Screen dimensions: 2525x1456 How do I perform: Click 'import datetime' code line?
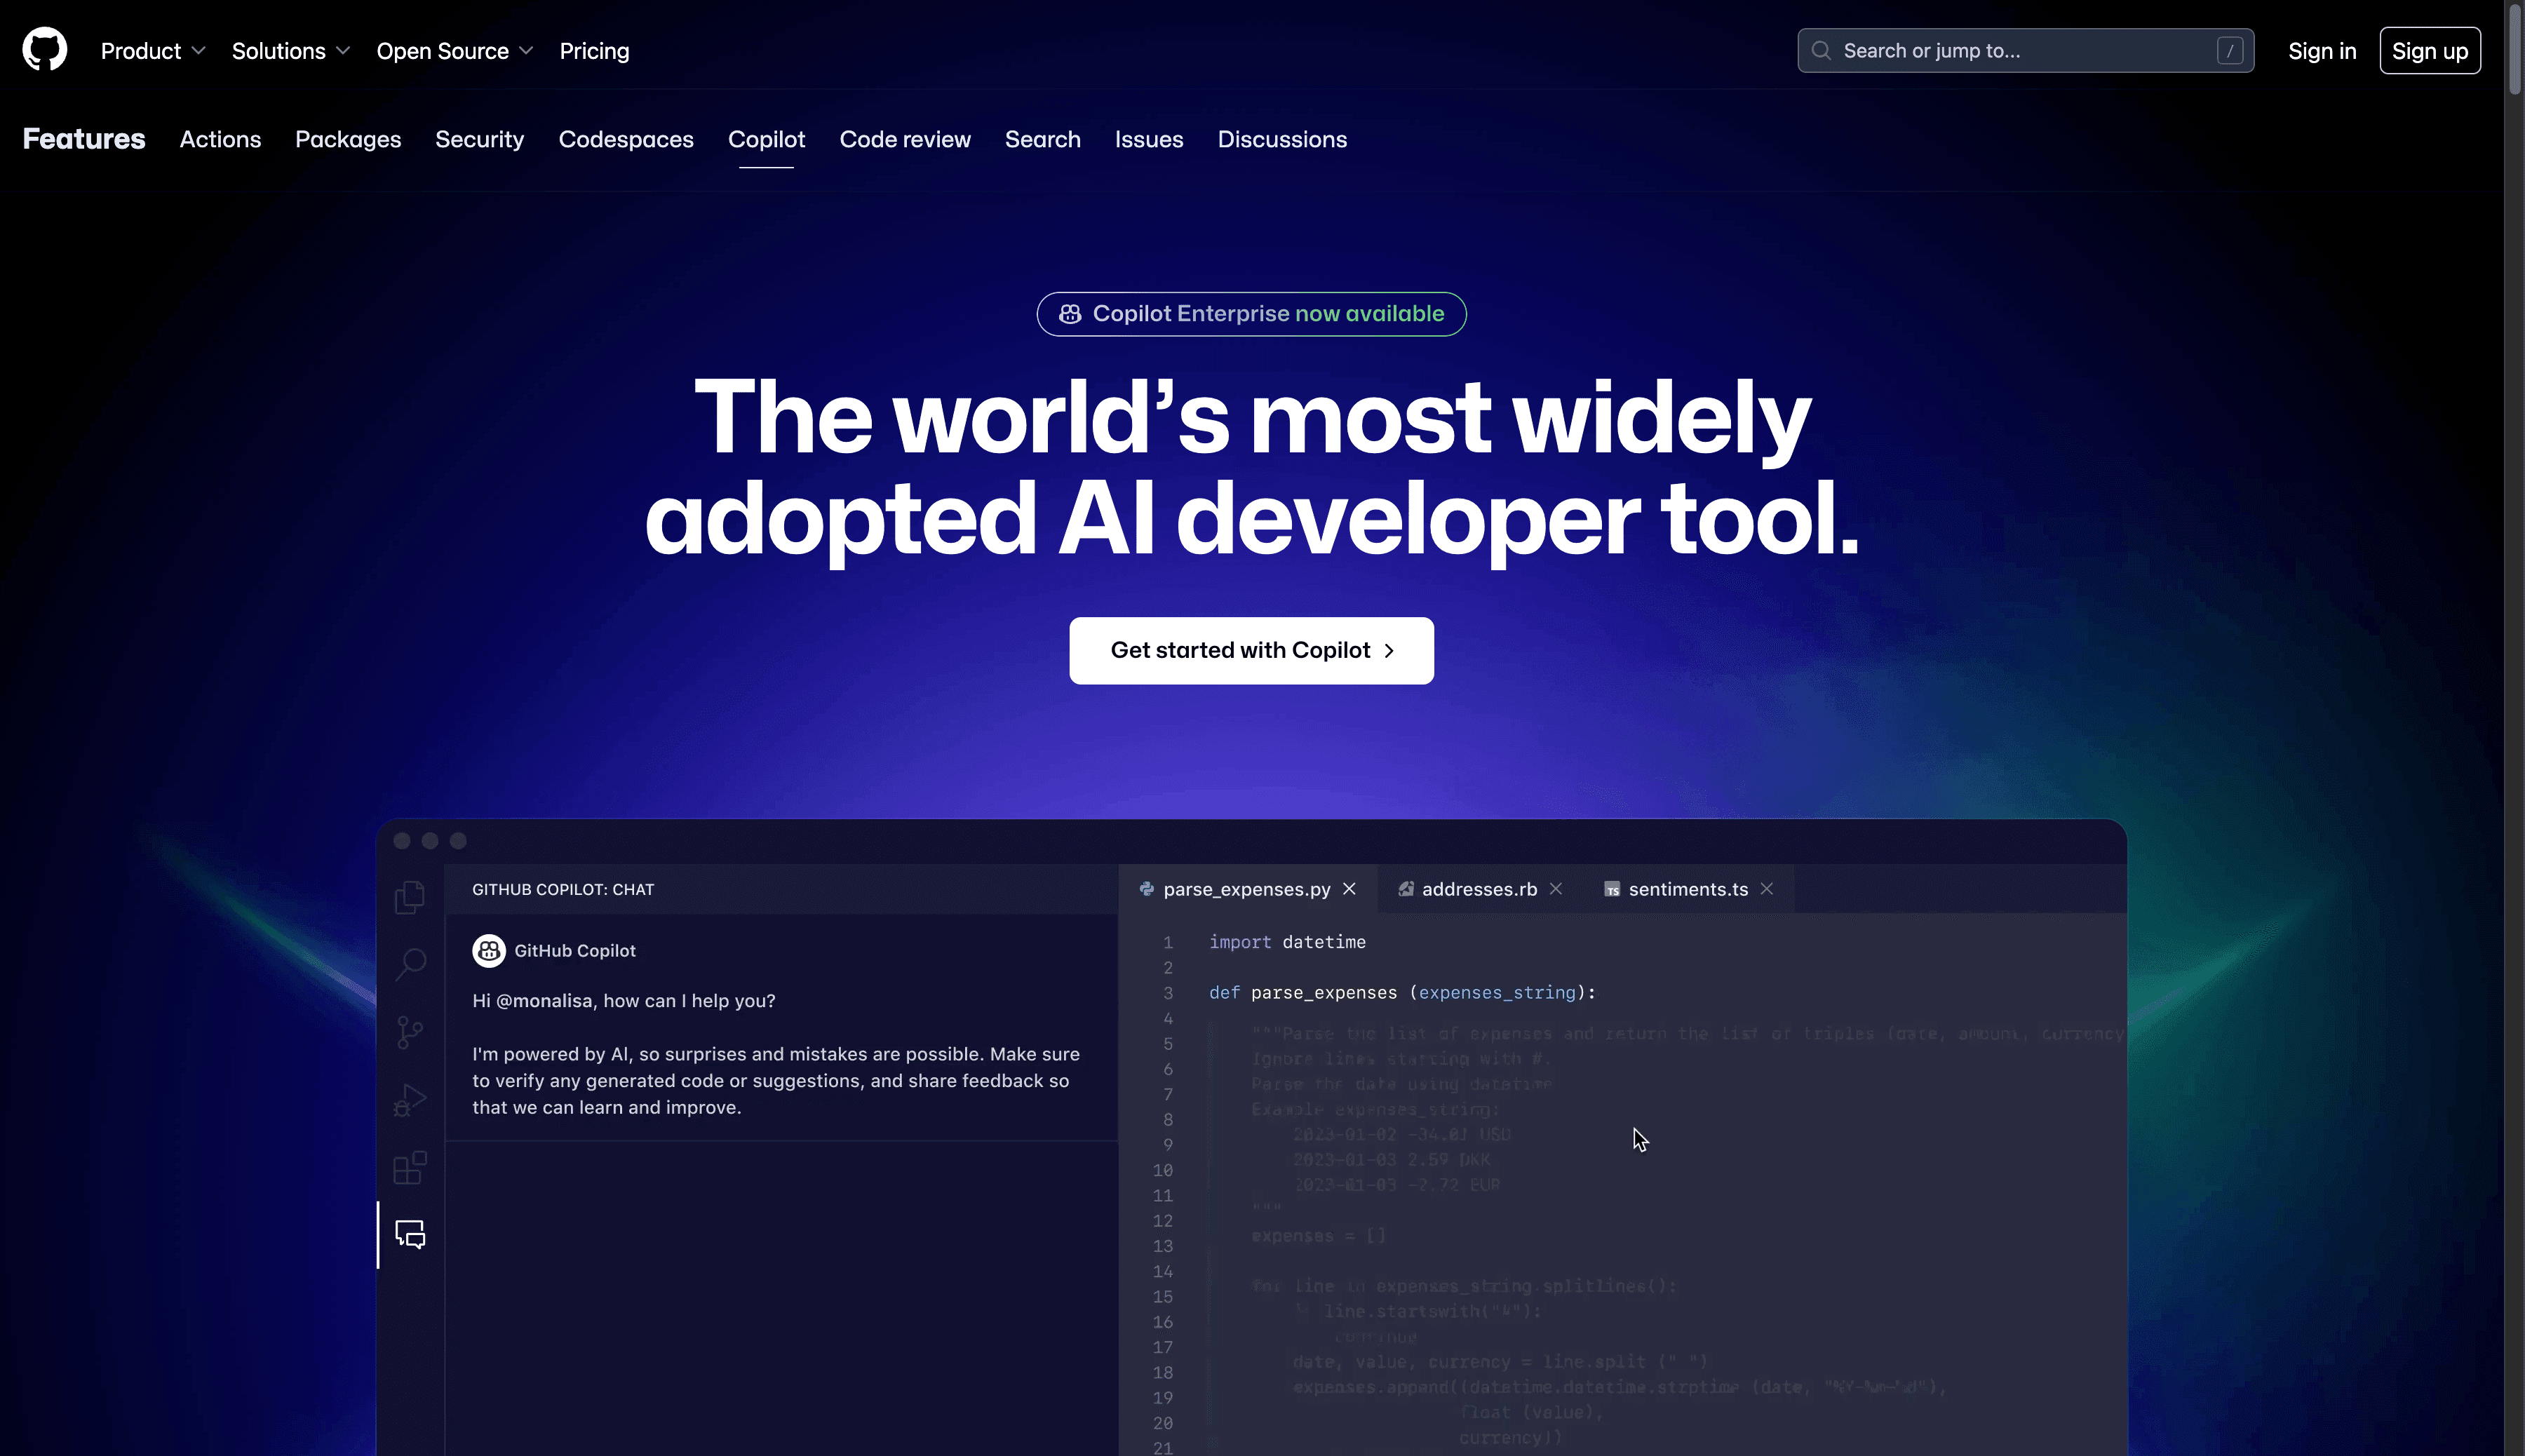click(x=1287, y=942)
